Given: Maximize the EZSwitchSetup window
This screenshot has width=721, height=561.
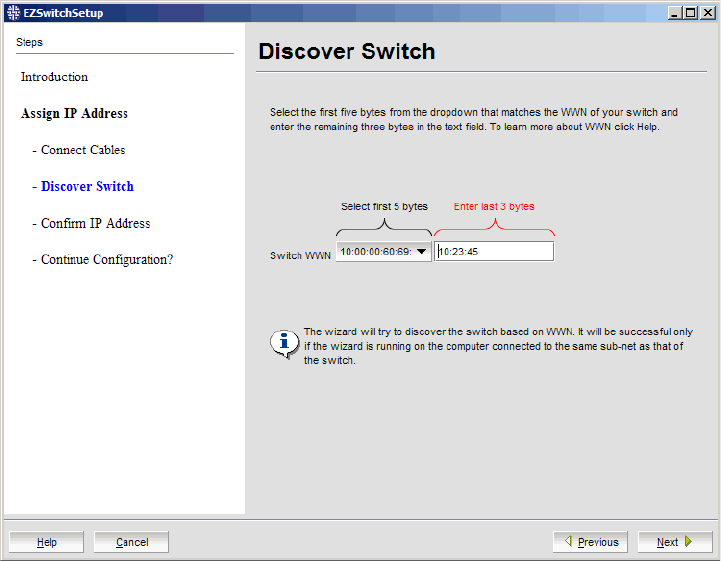Looking at the screenshot, I should (691, 13).
